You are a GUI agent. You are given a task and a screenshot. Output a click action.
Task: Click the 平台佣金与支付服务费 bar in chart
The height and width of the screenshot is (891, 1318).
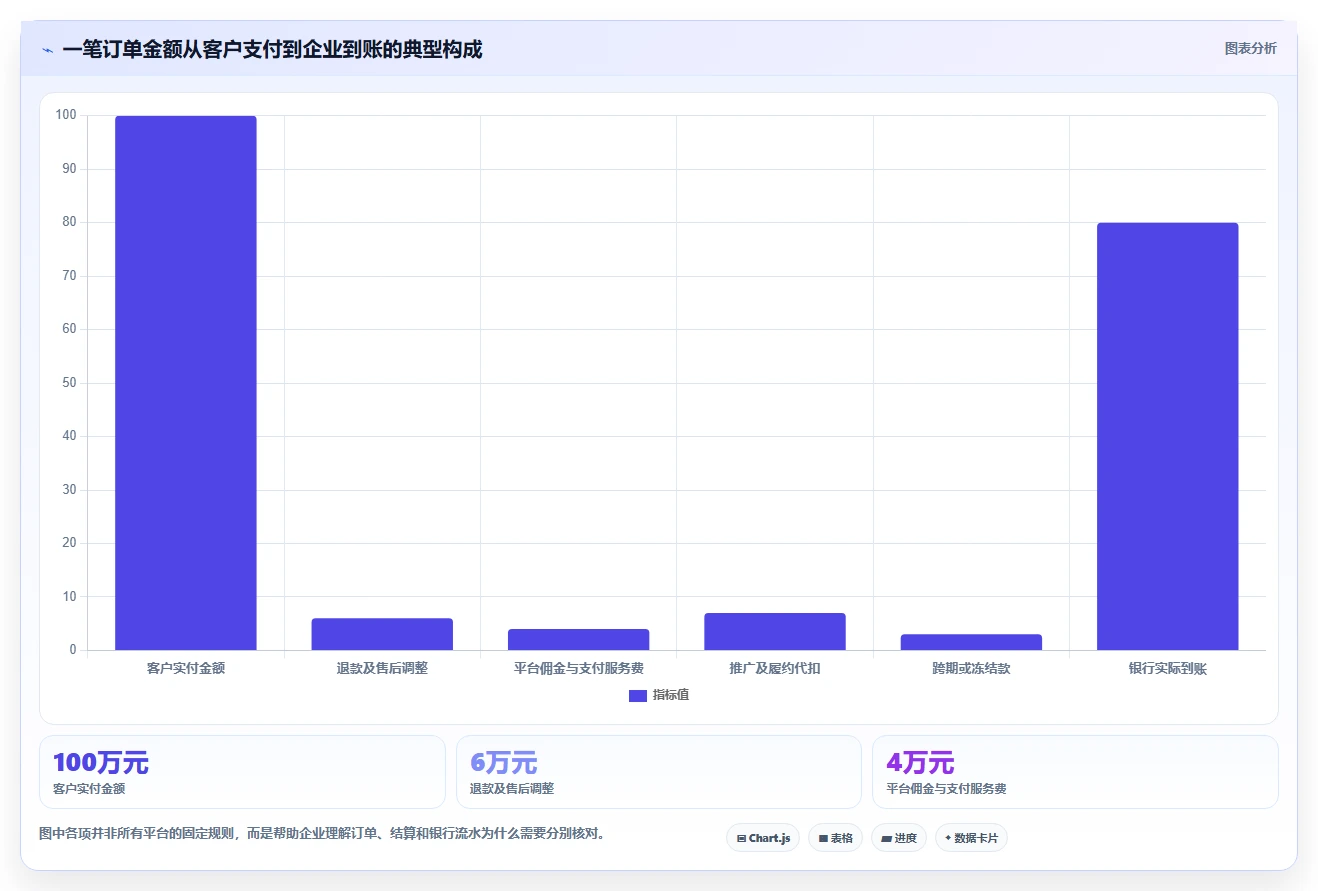[x=578, y=640]
